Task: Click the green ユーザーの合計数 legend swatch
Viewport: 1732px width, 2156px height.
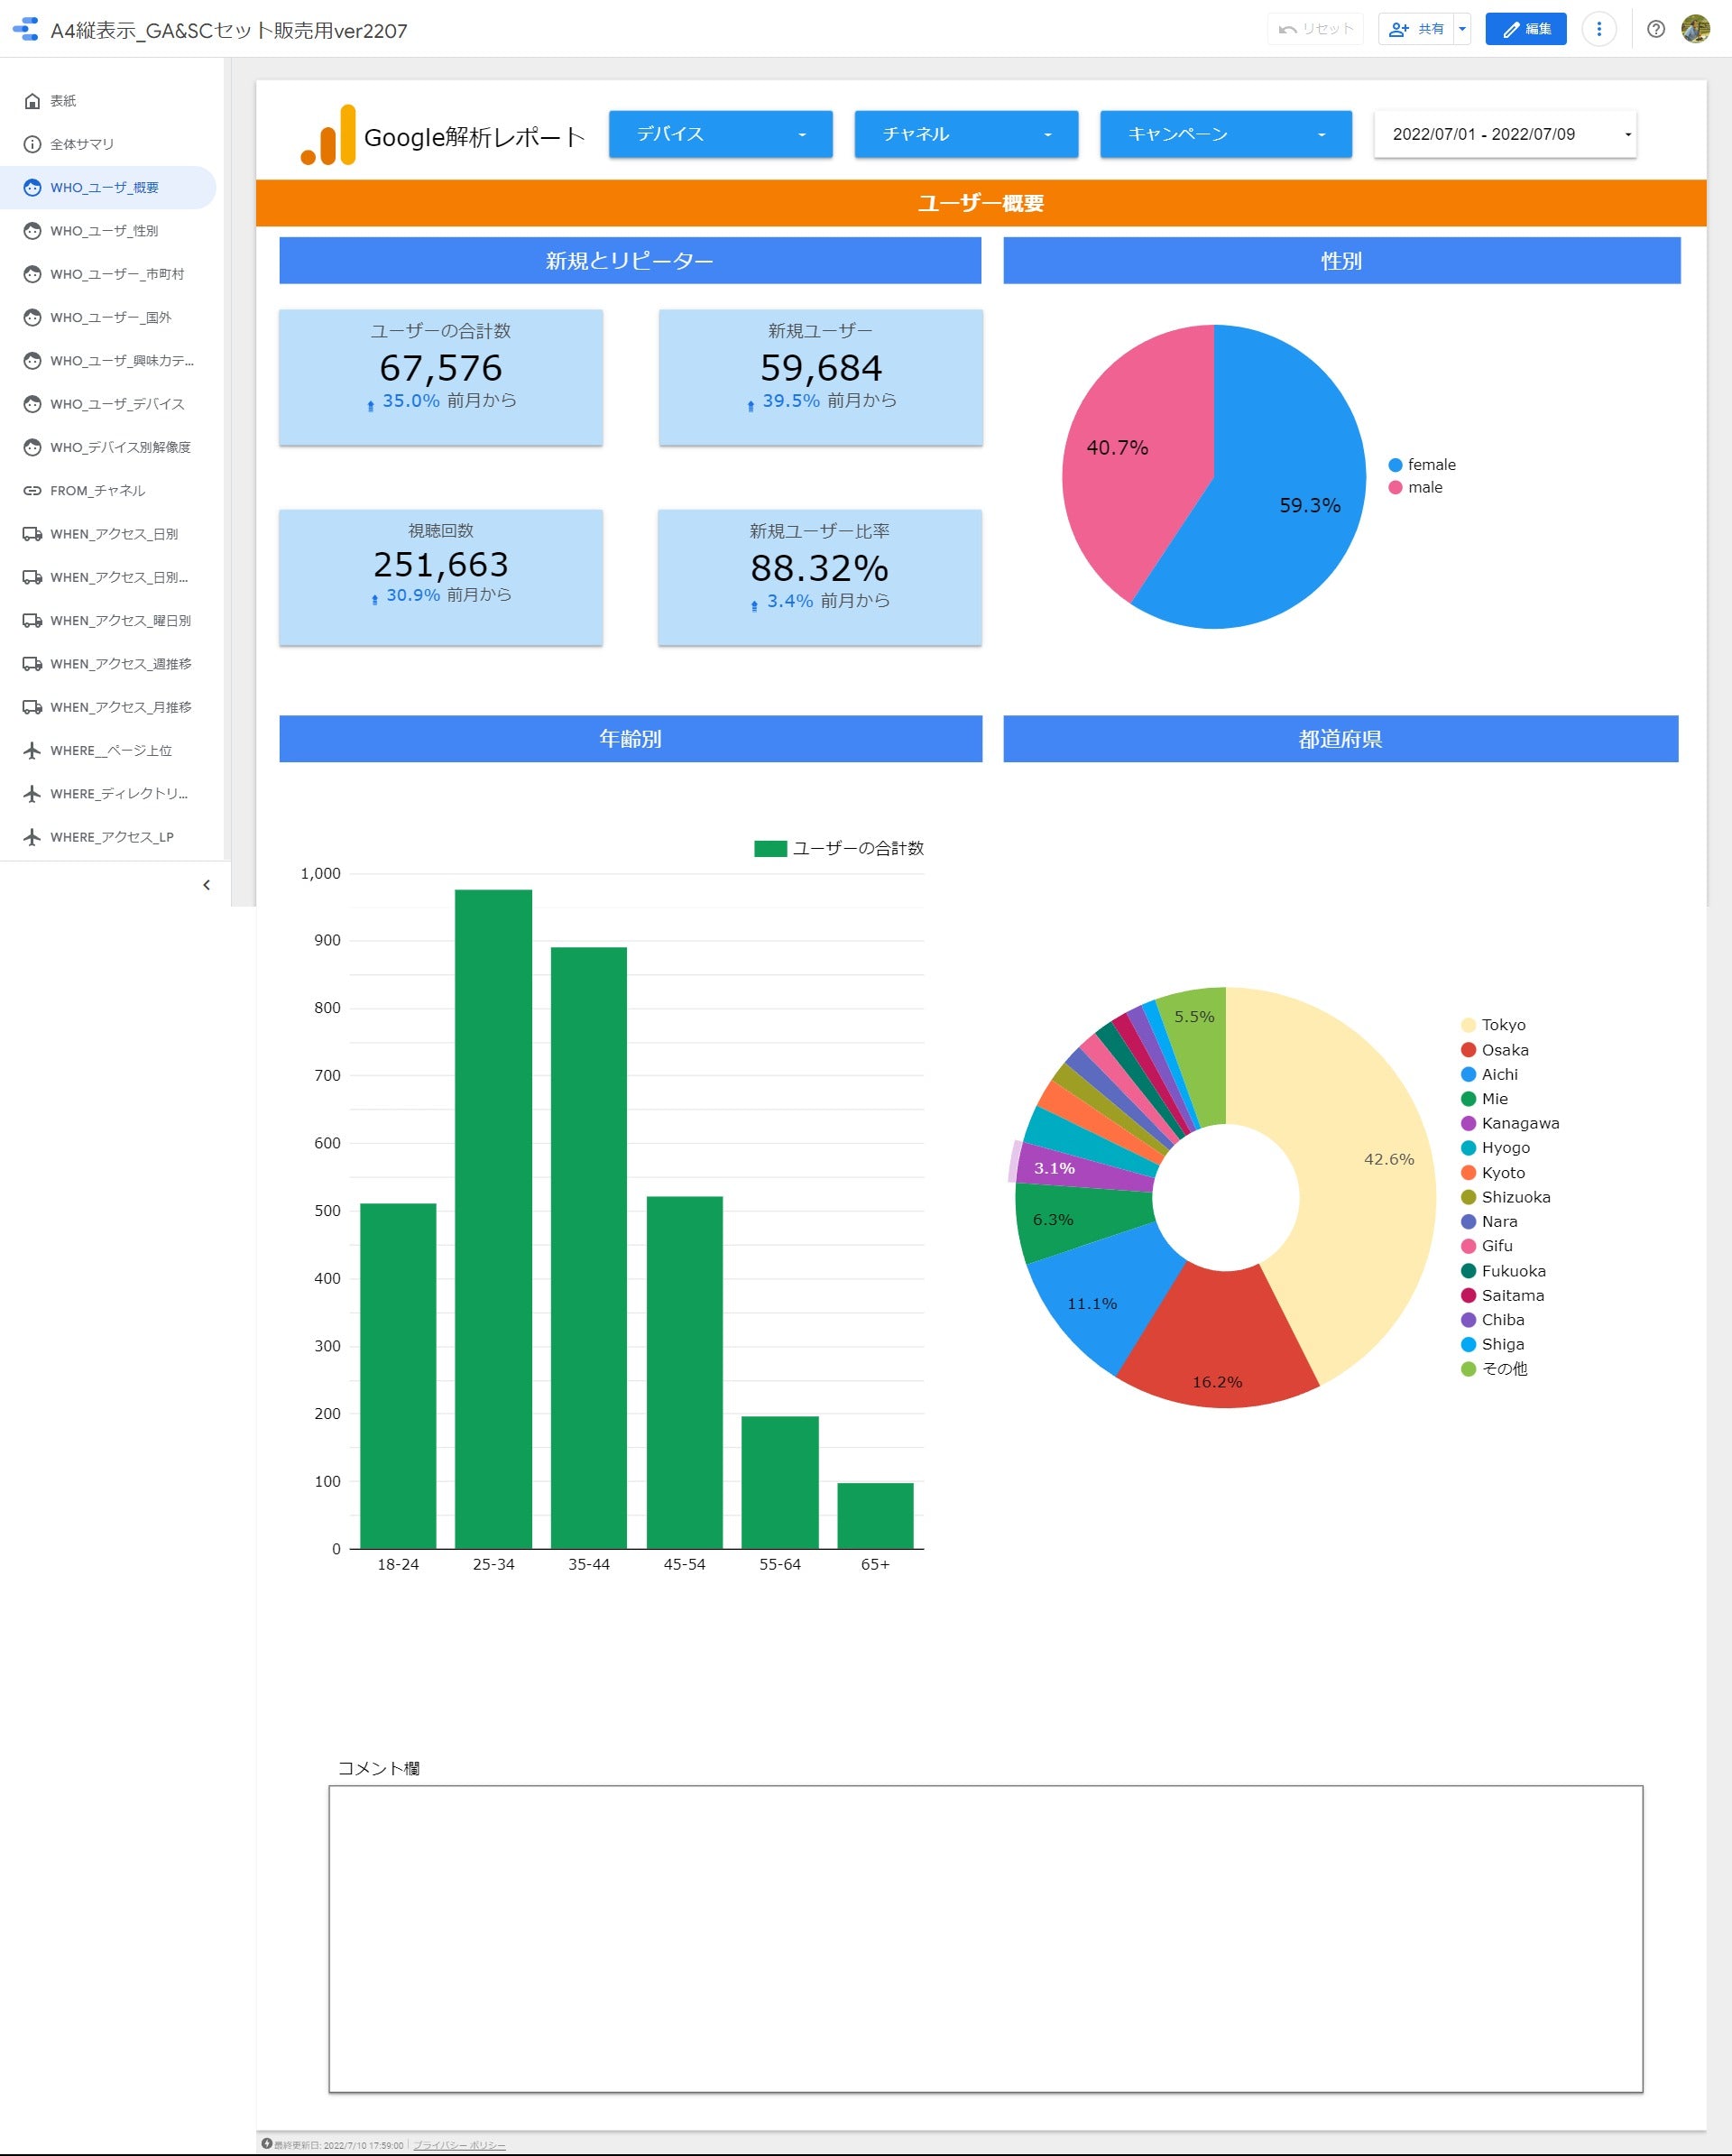Action: pyautogui.click(x=770, y=849)
